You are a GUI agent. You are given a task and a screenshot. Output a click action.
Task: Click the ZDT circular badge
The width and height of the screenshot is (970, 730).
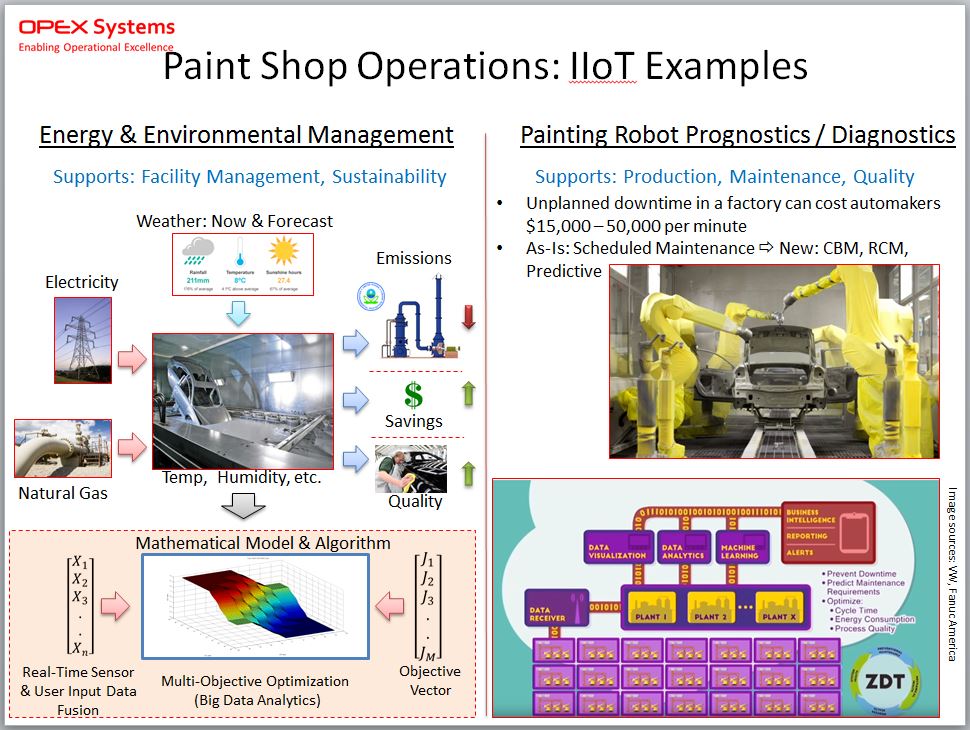pyautogui.click(x=885, y=681)
